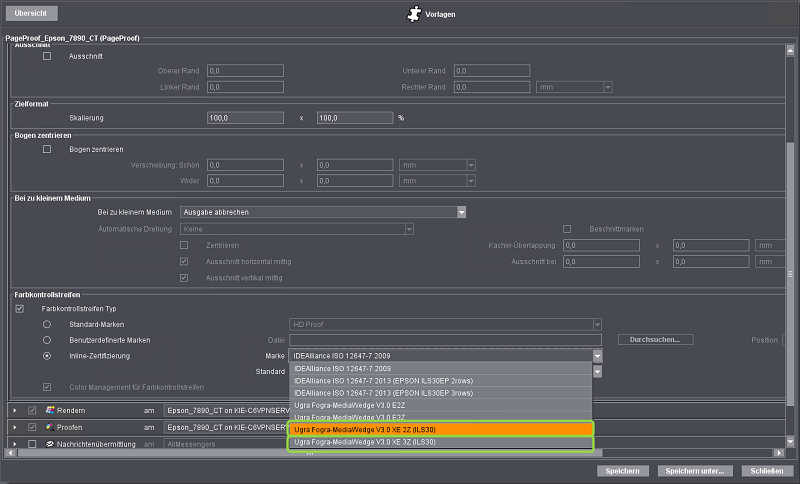Toggle the Proofen step checkbox
The image size is (800, 484).
click(x=32, y=427)
